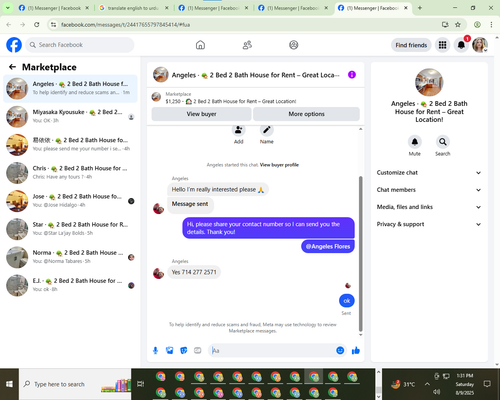Switch to first Messenger Facebook tab

coord(54,8)
